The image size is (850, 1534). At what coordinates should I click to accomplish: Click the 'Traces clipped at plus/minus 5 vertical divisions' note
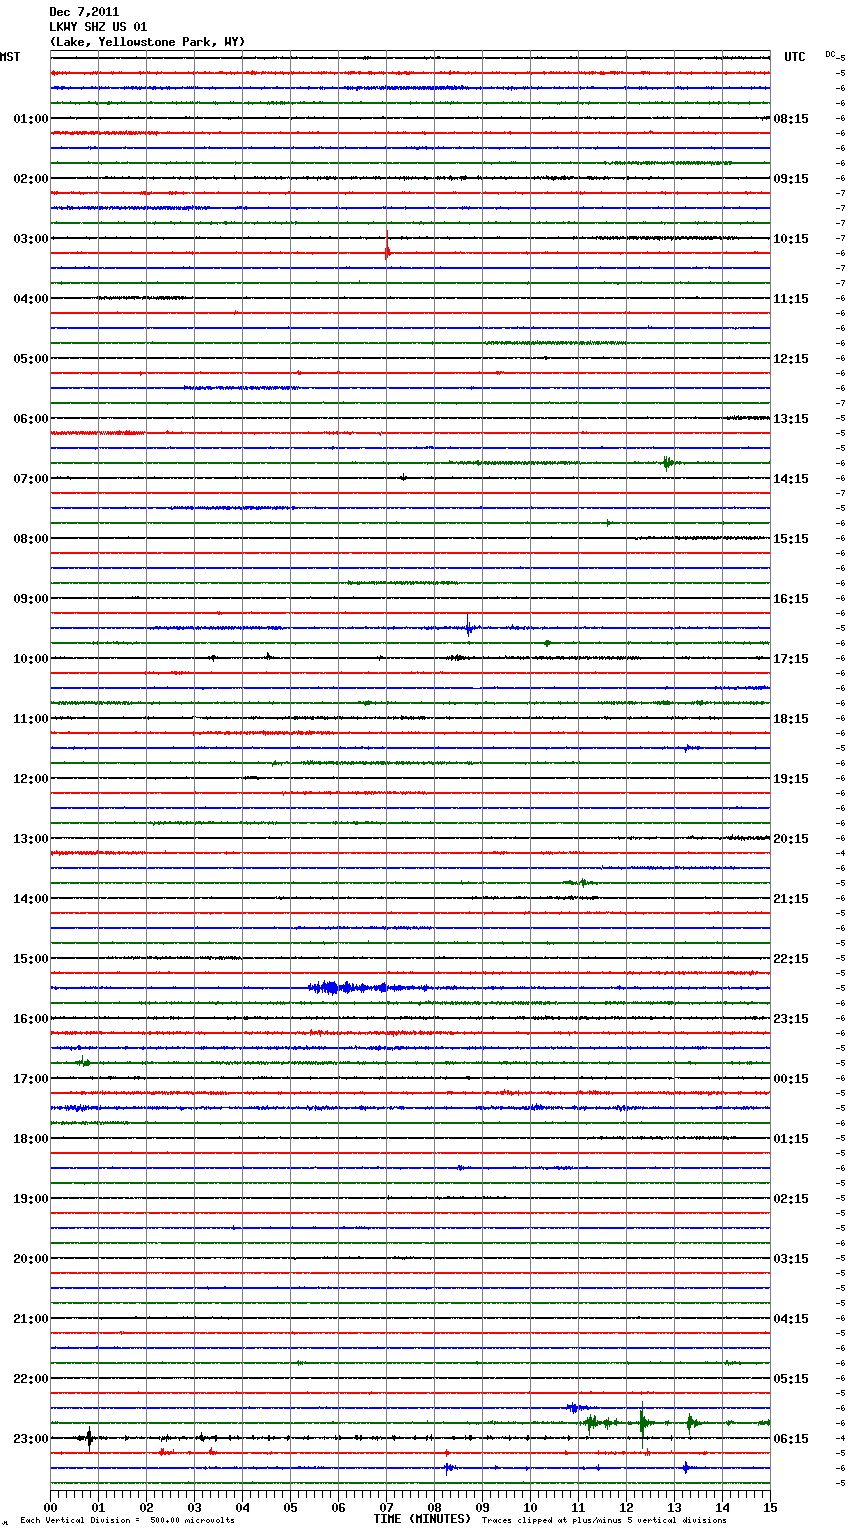click(604, 1521)
